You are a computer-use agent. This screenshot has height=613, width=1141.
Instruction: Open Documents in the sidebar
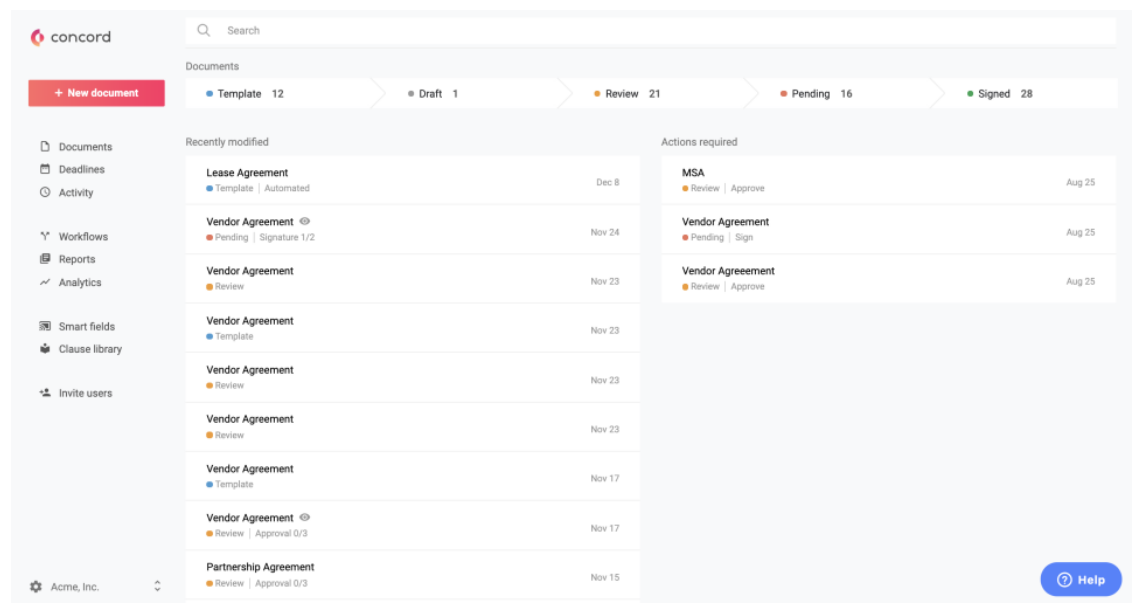click(x=85, y=146)
